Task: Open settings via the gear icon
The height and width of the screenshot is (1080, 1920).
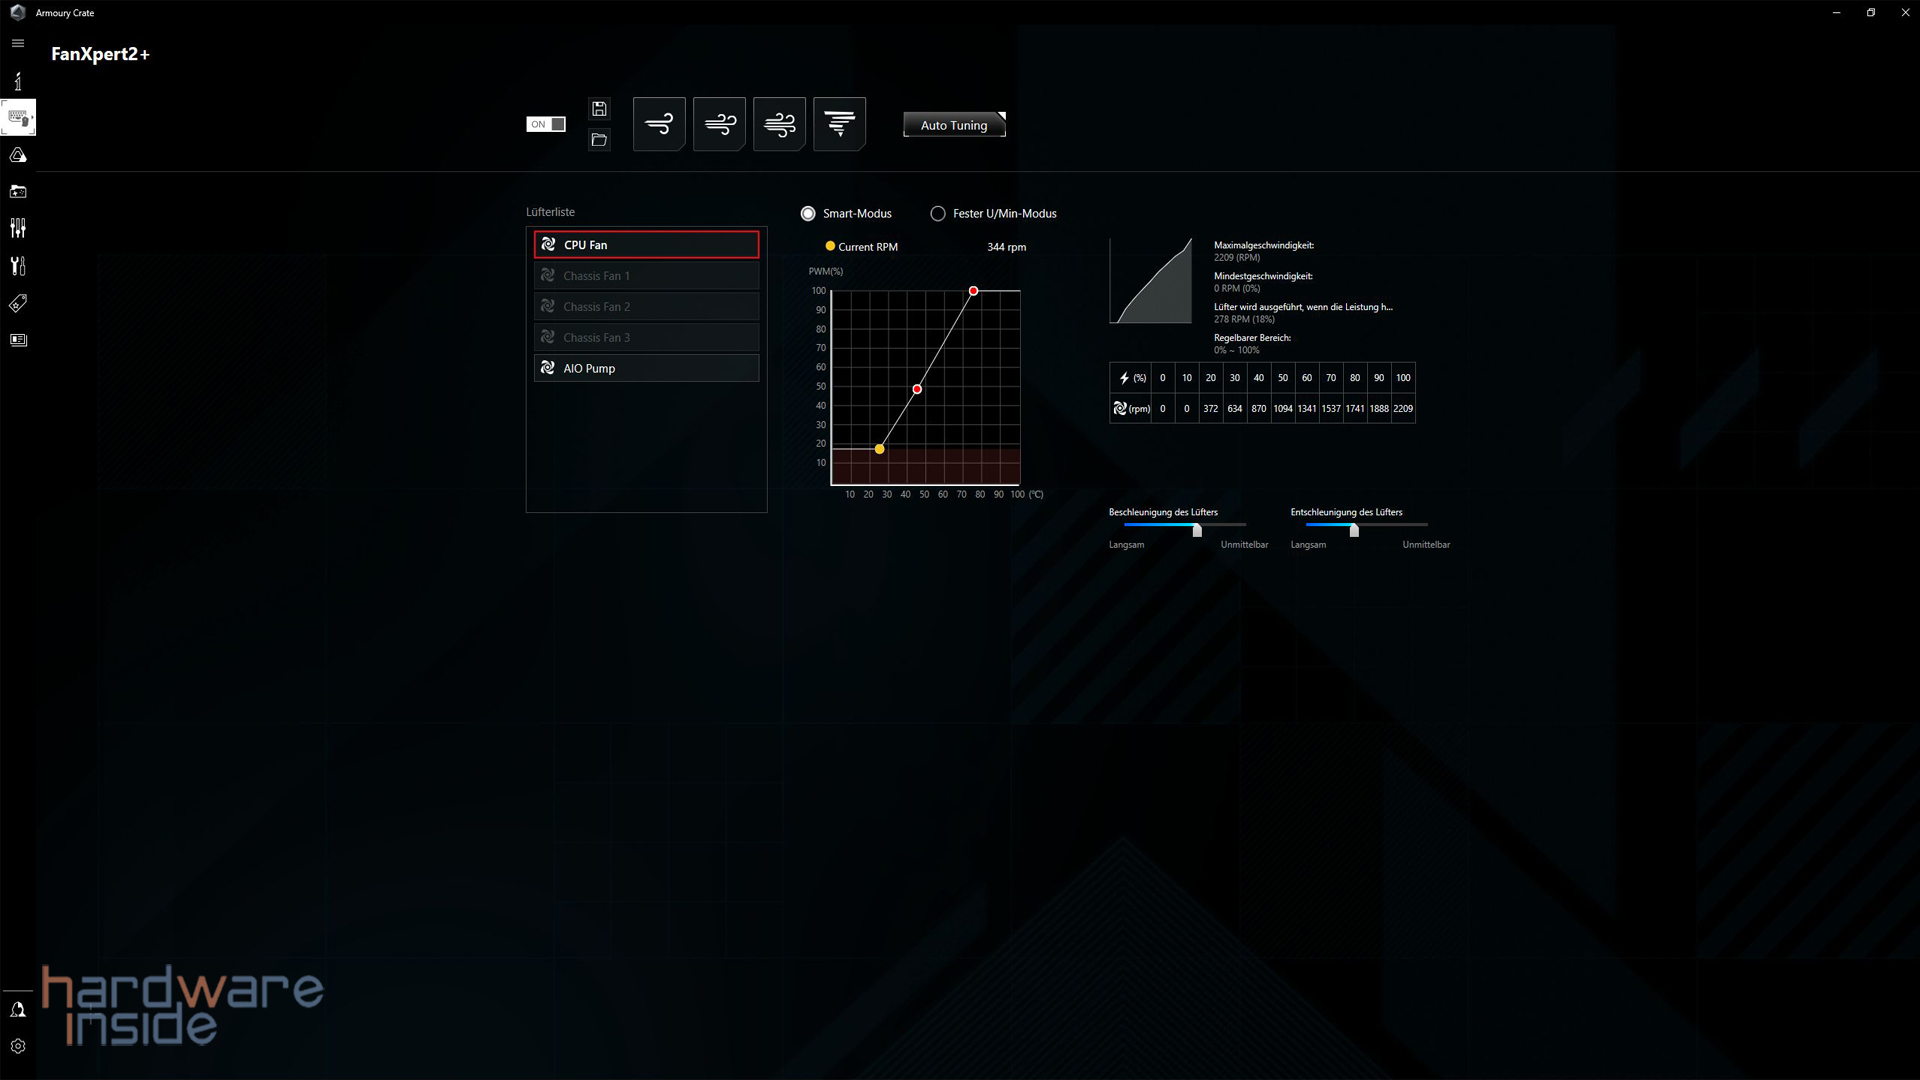Action: [17, 1045]
